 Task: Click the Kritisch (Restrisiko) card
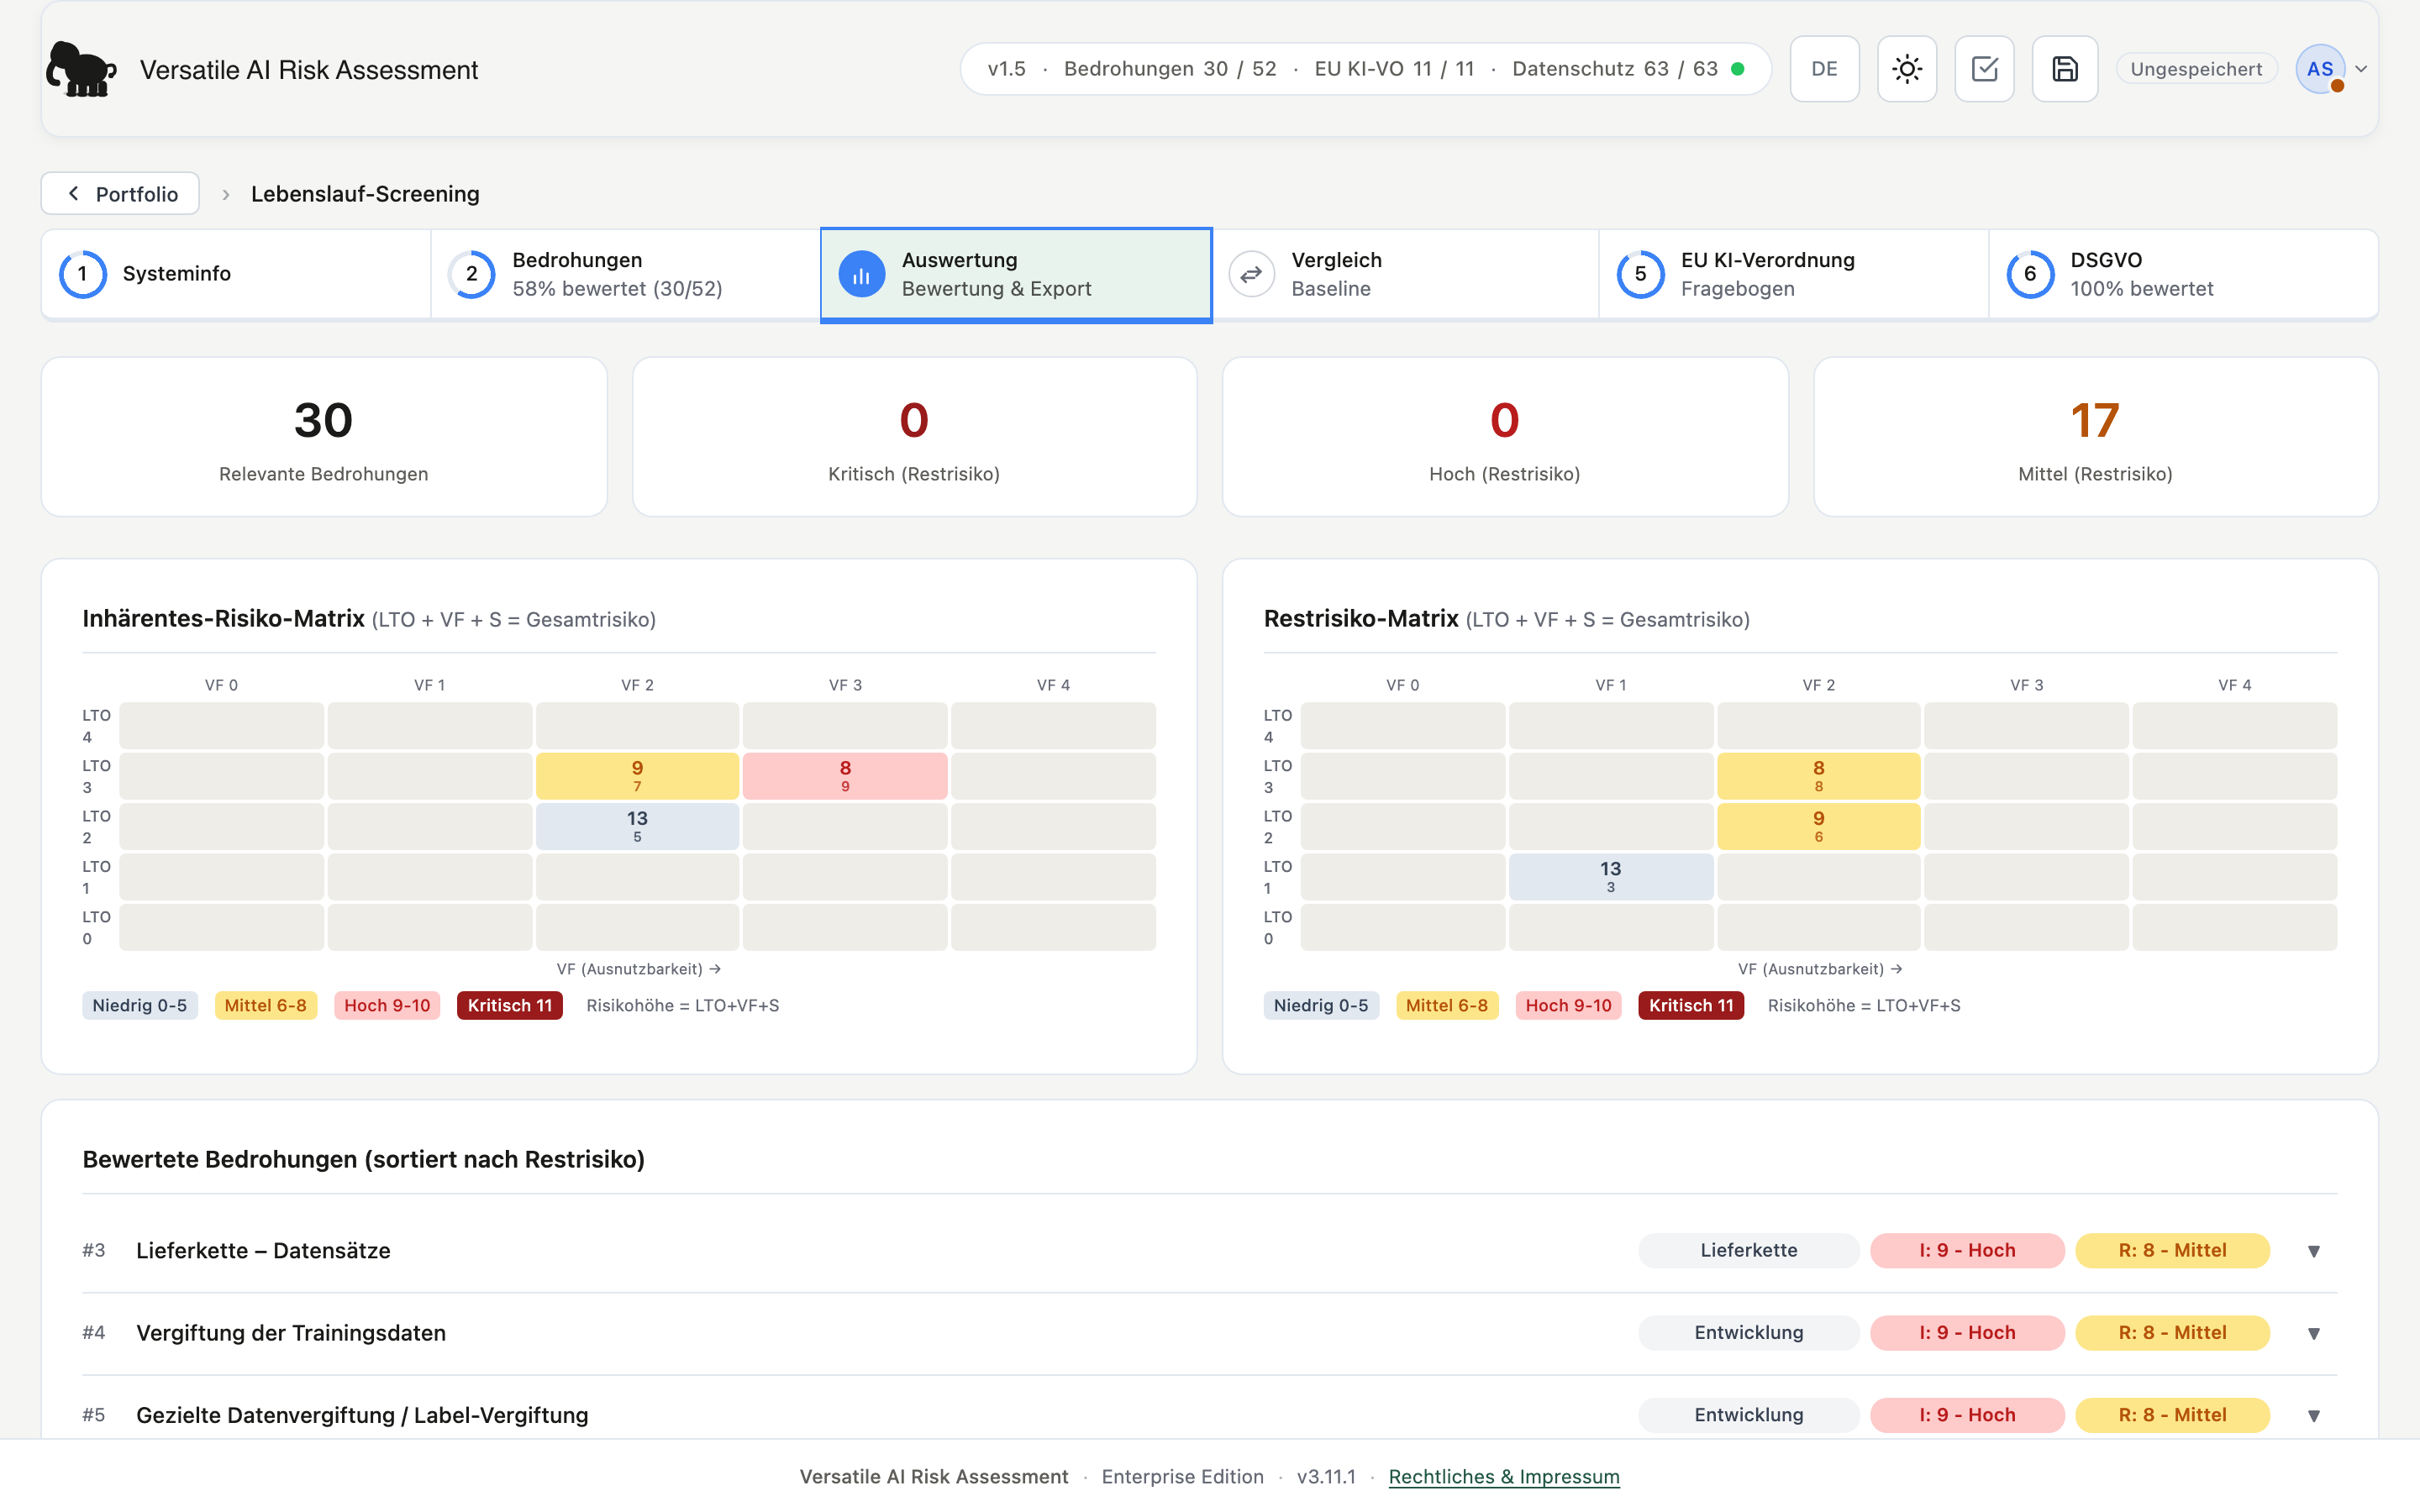click(x=914, y=437)
